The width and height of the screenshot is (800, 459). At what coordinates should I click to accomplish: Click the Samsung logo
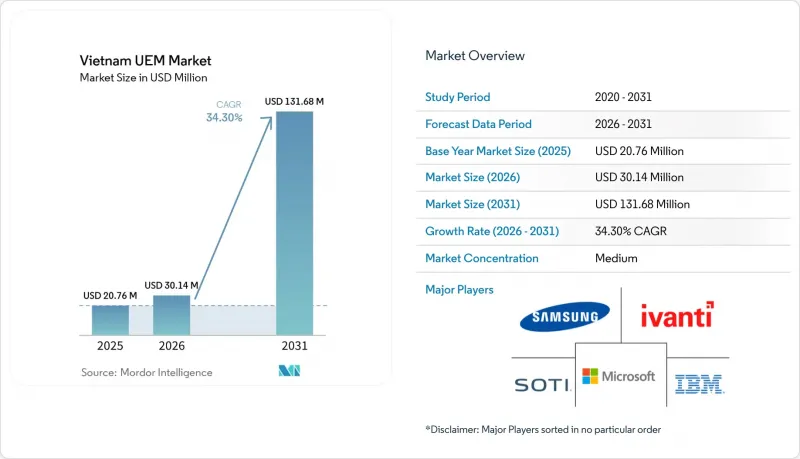point(565,317)
